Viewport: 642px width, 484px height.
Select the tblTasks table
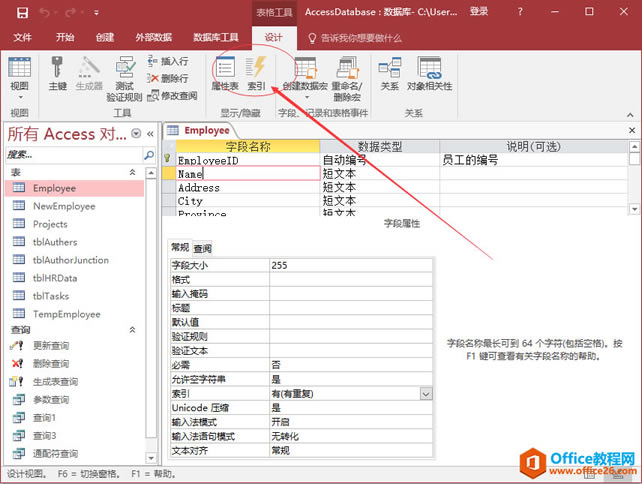pyautogui.click(x=75, y=296)
